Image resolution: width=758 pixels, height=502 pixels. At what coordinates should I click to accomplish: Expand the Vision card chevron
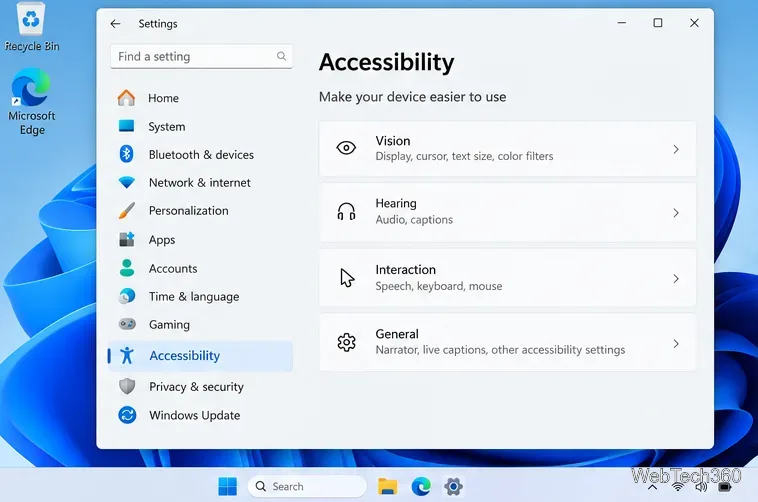point(676,149)
